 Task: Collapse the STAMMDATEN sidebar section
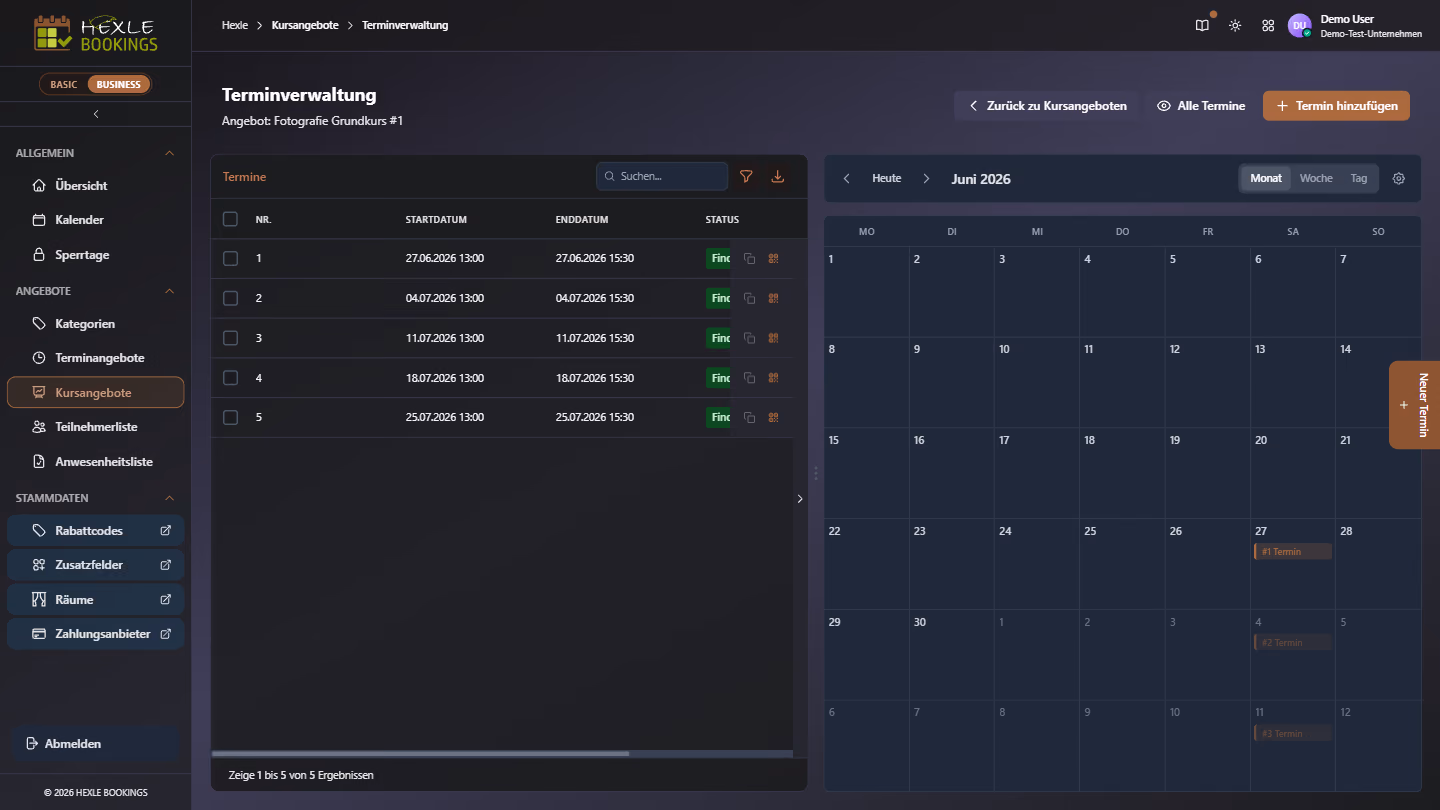169,498
